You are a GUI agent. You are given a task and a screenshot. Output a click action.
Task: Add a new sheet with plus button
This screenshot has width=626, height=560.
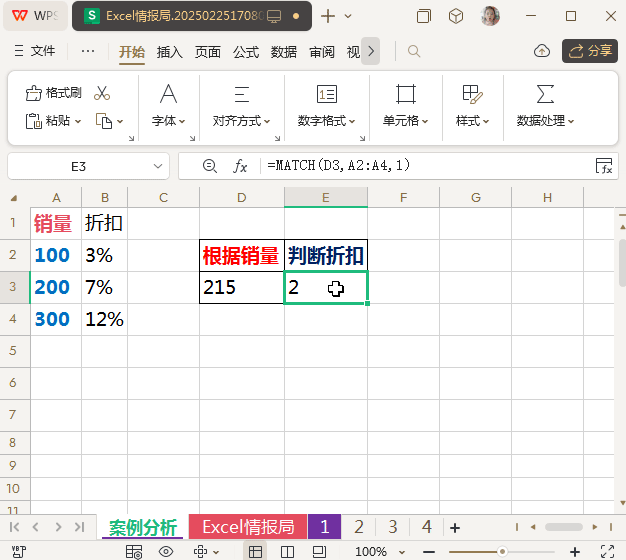pos(454,527)
